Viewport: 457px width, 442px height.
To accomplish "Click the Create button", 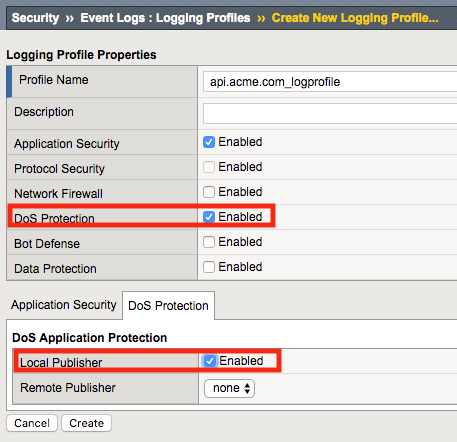I will coord(86,423).
